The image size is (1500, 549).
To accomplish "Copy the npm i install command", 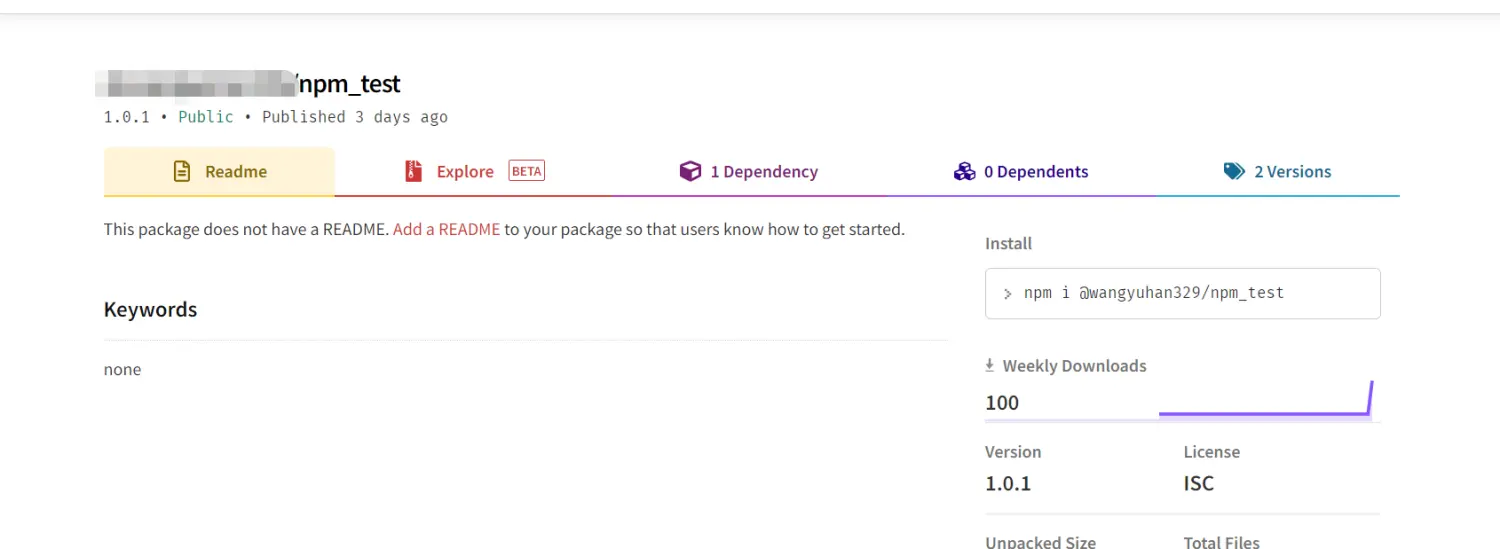I will (x=1153, y=293).
